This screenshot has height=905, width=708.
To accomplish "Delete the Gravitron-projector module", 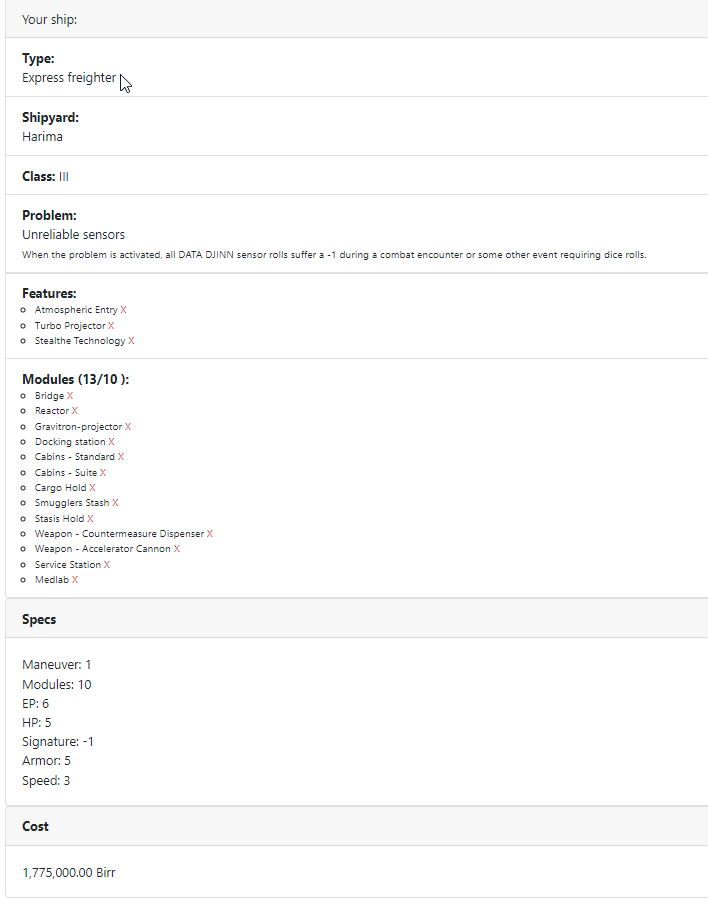I will pyautogui.click(x=128, y=427).
